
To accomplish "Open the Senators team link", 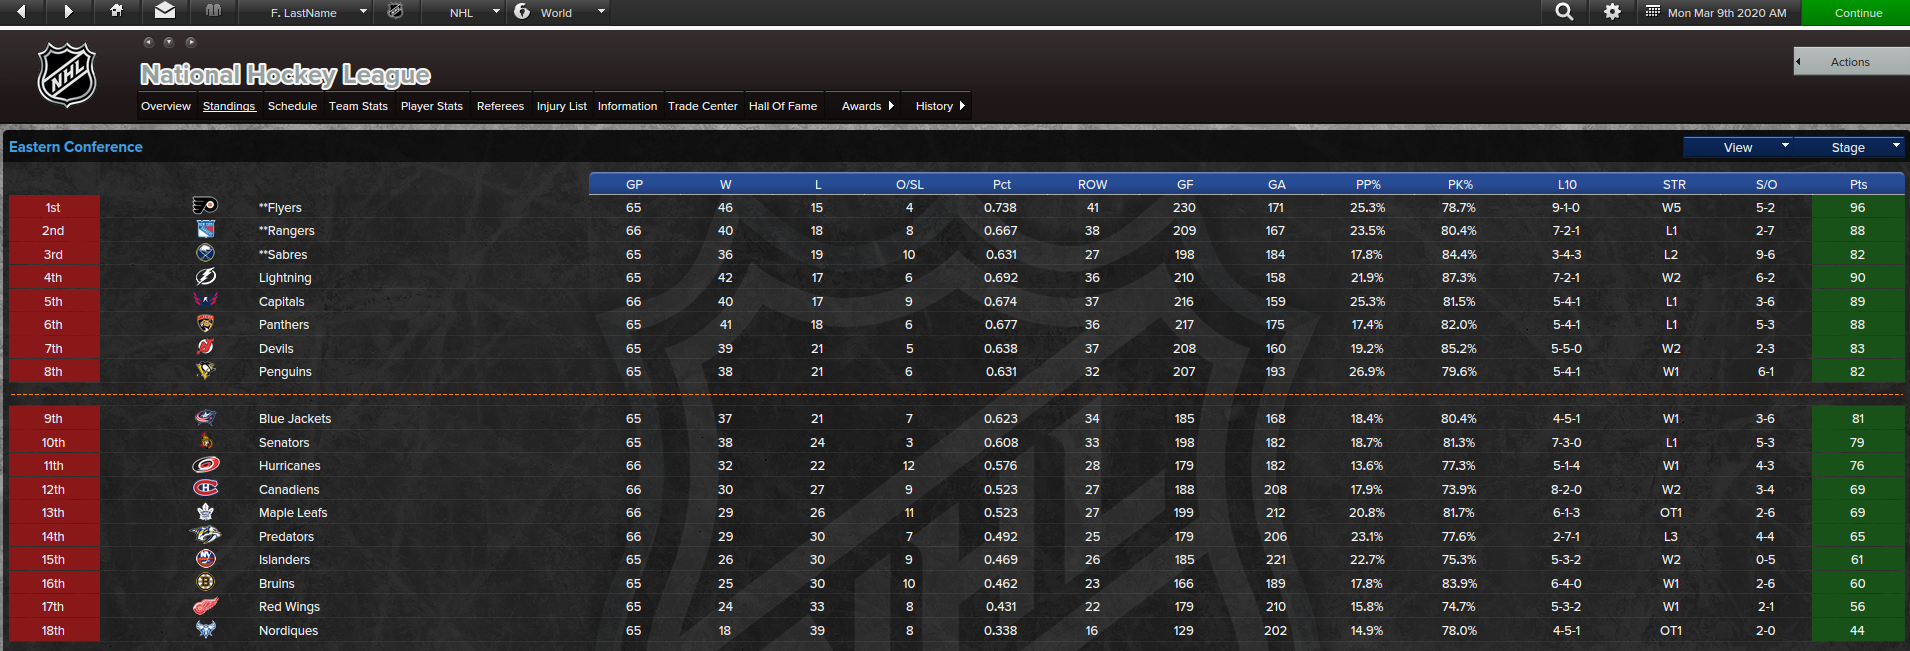I will (284, 442).
